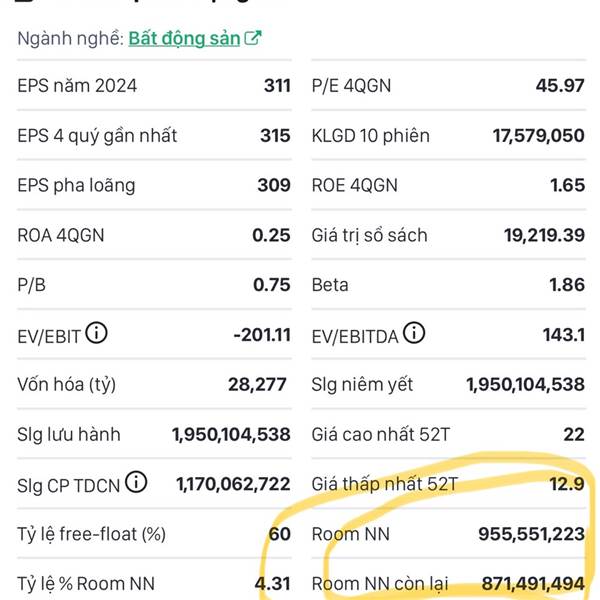Select the Slg niêm yết value
Viewport: 600px width, 600px height.
pos(525,384)
